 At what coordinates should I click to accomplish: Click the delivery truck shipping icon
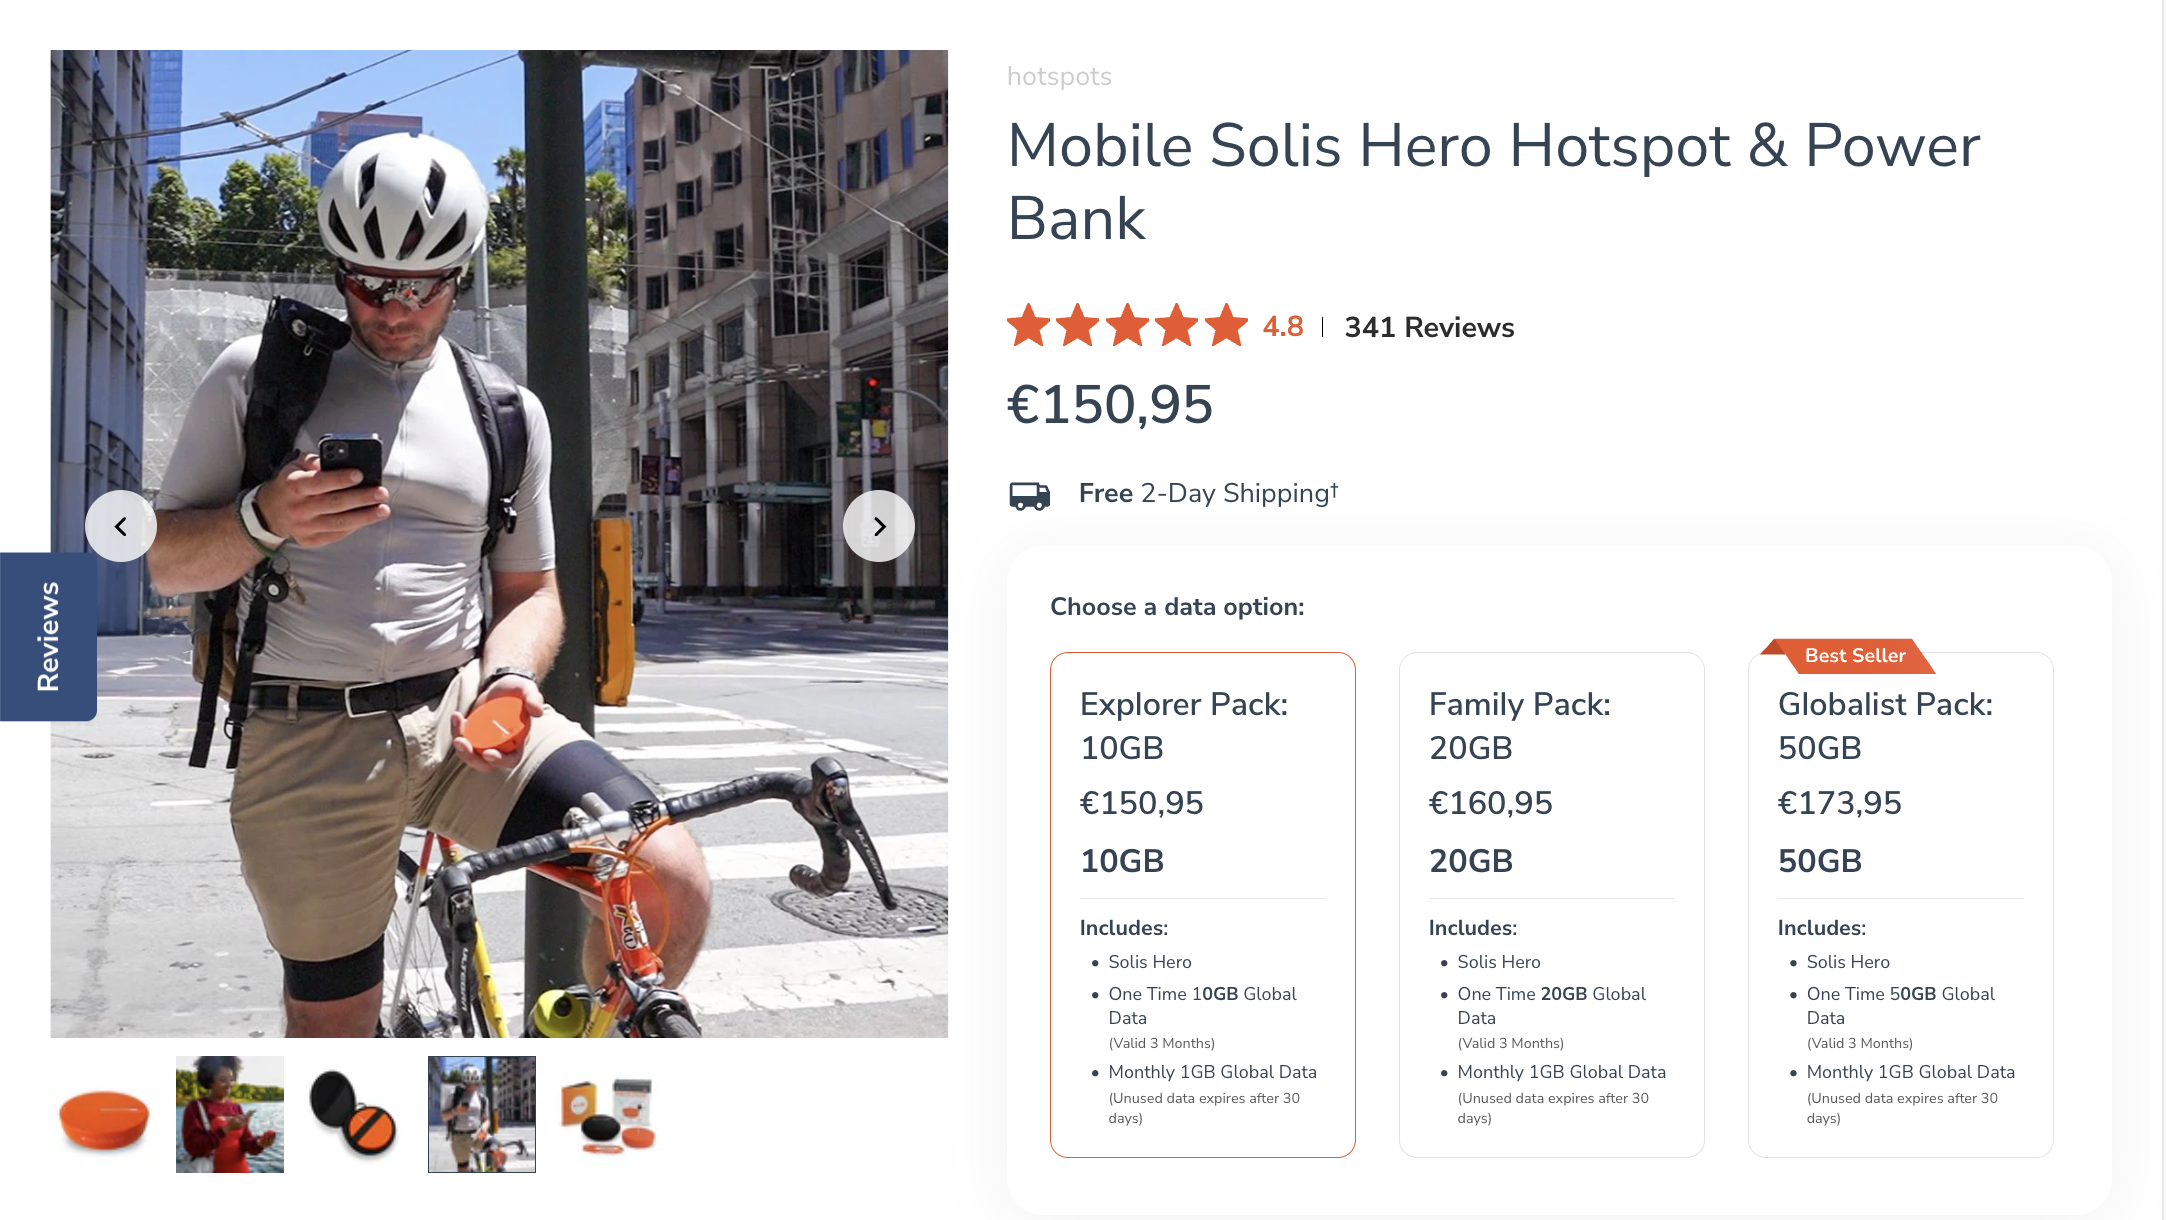[1030, 495]
